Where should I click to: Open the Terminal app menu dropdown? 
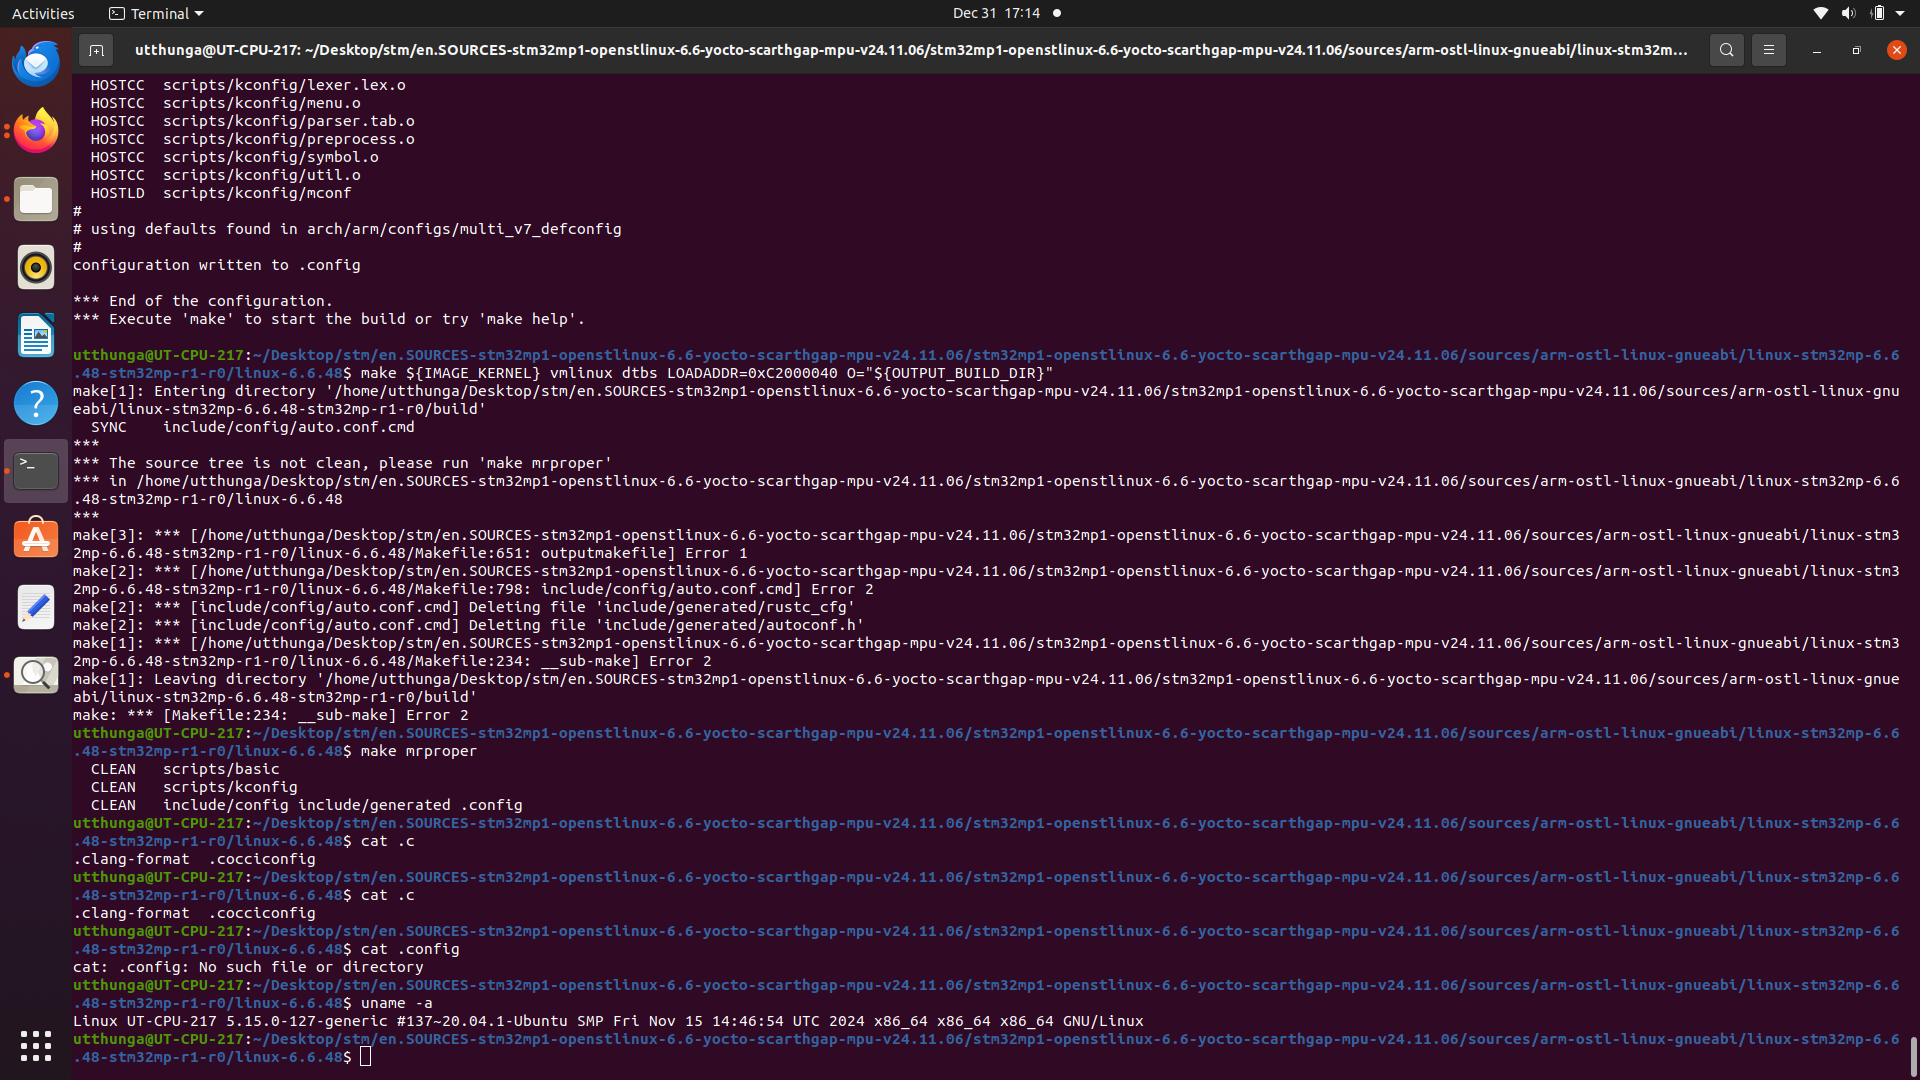tap(157, 13)
